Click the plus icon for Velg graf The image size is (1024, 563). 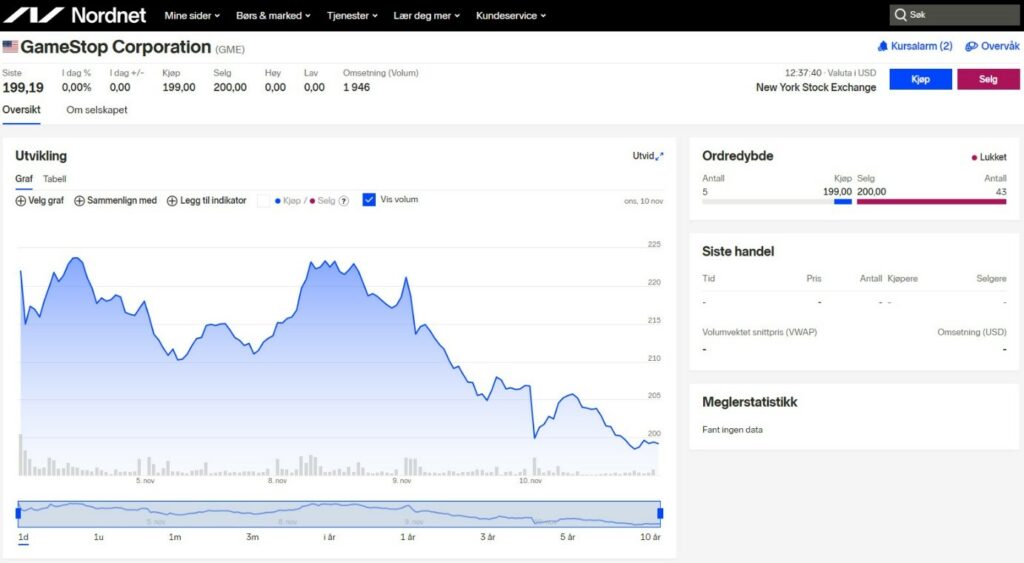click(x=20, y=201)
